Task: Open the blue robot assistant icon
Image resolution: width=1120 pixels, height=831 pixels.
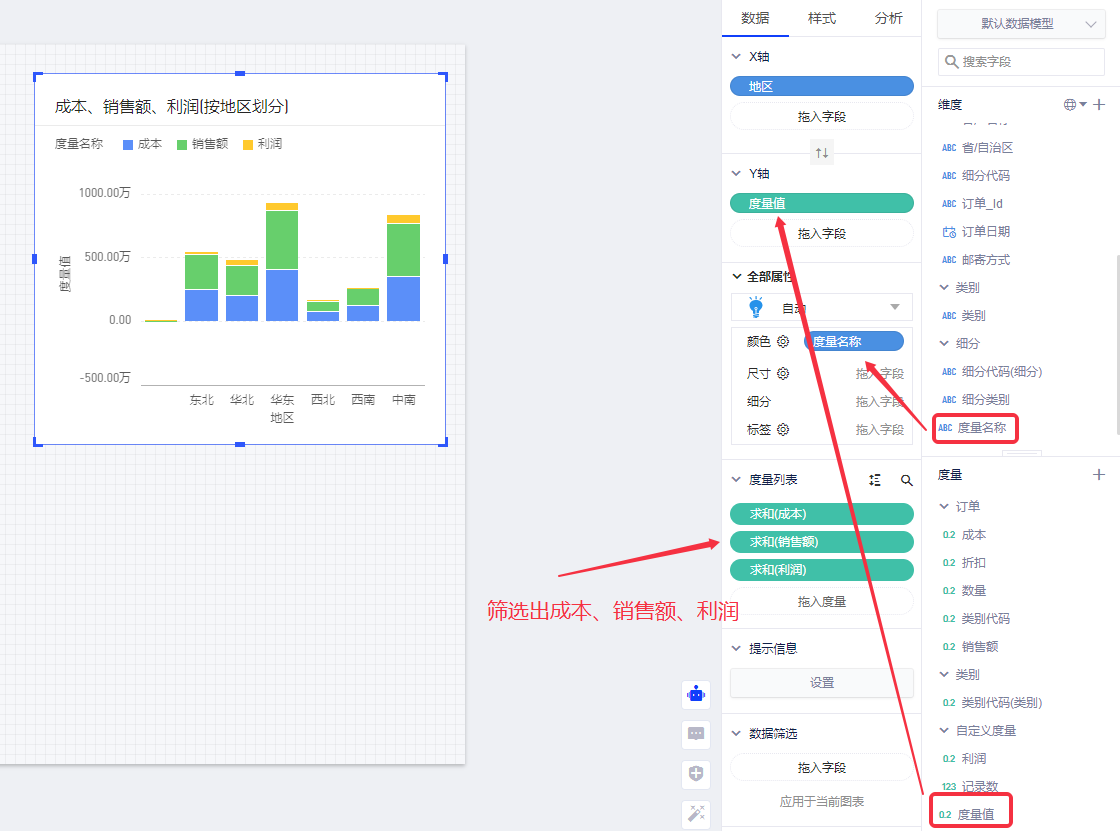Action: 697,694
